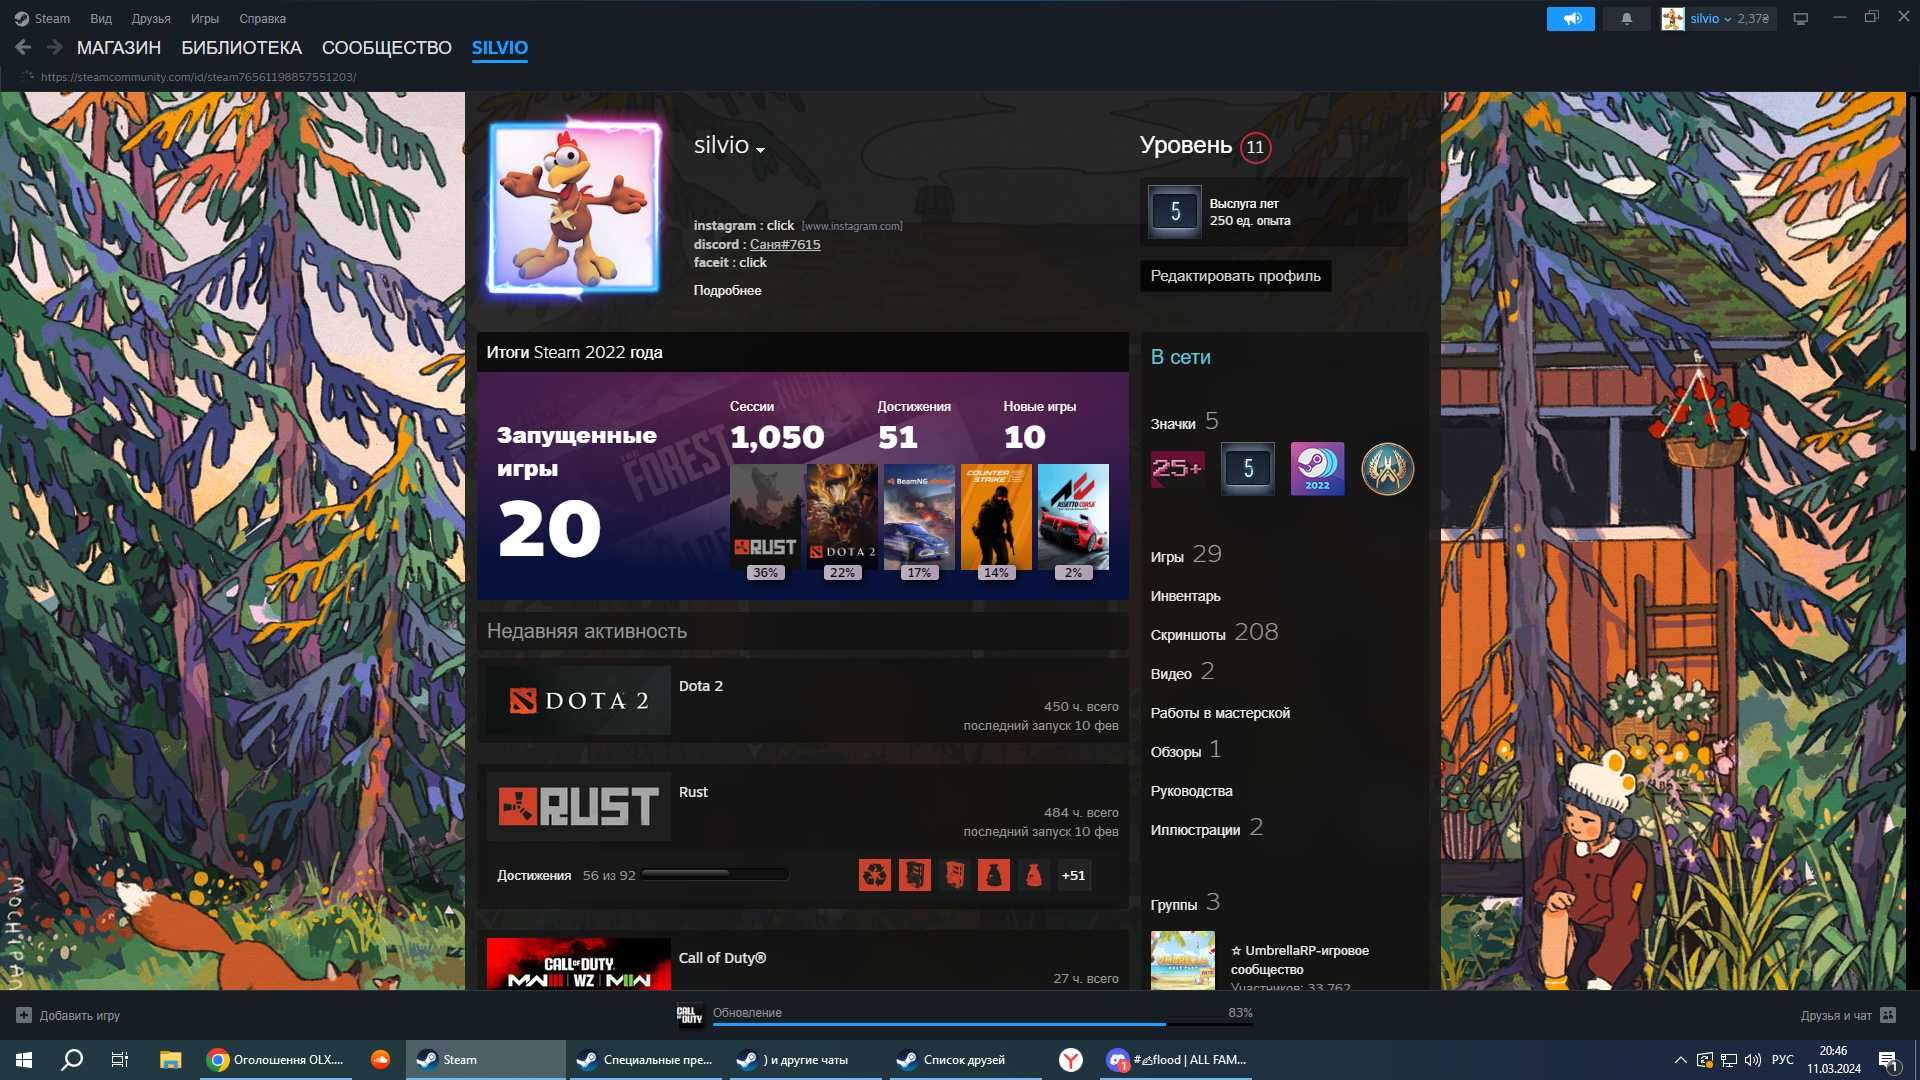The height and width of the screenshot is (1080, 1920).
Task: Click the Call of Duty download icon
Action: point(689,1015)
